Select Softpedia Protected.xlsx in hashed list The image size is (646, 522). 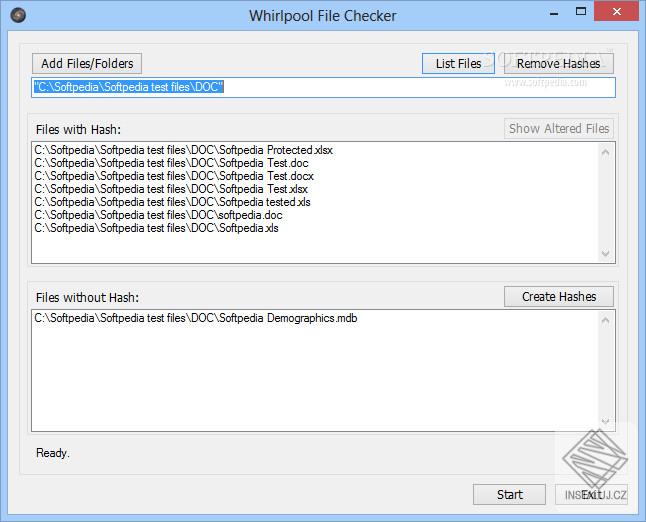pos(183,150)
